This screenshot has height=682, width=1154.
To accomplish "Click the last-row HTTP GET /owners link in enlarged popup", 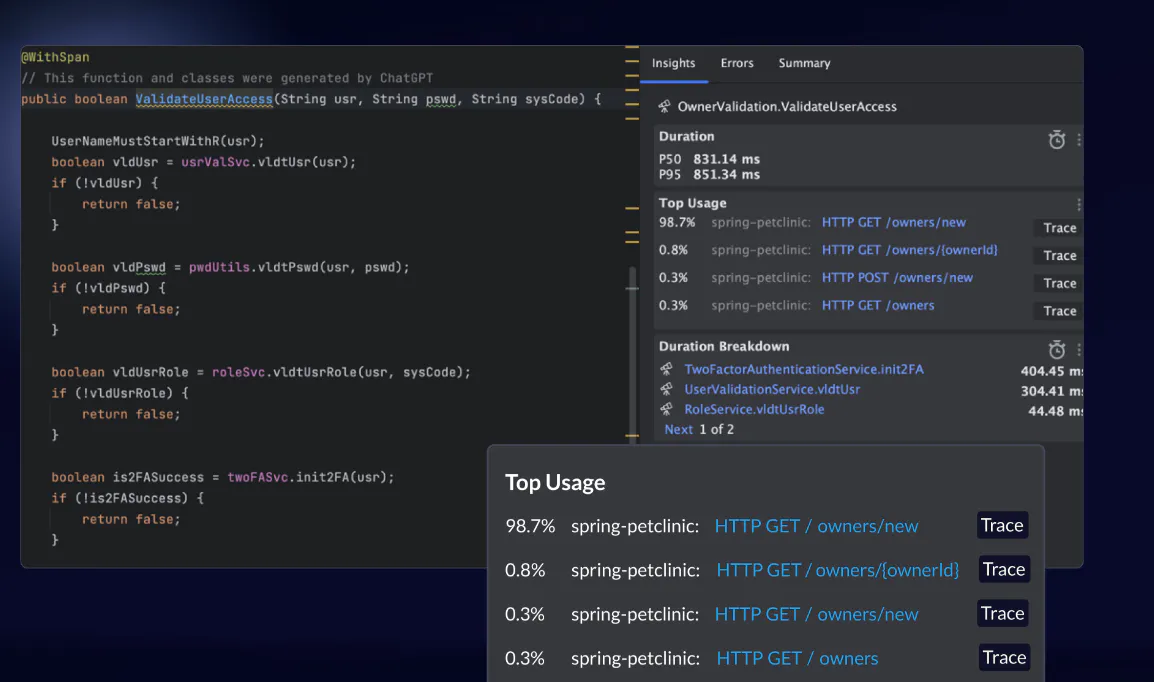I will click(x=797, y=658).
